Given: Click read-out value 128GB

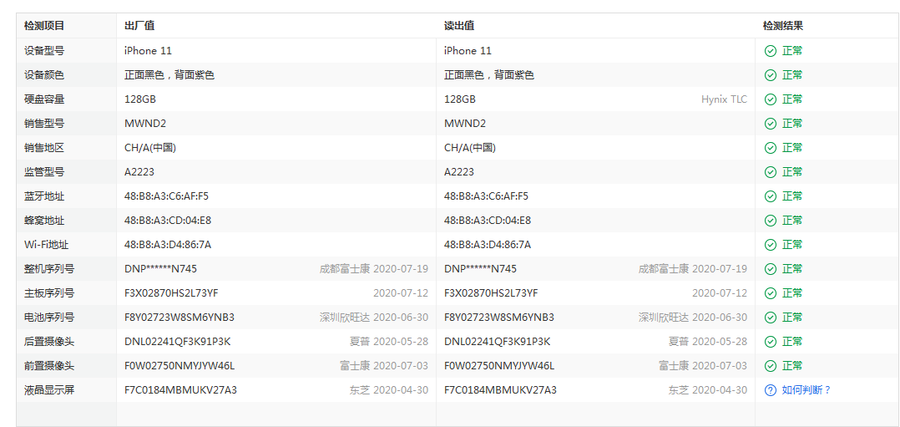Looking at the screenshot, I should coord(460,99).
